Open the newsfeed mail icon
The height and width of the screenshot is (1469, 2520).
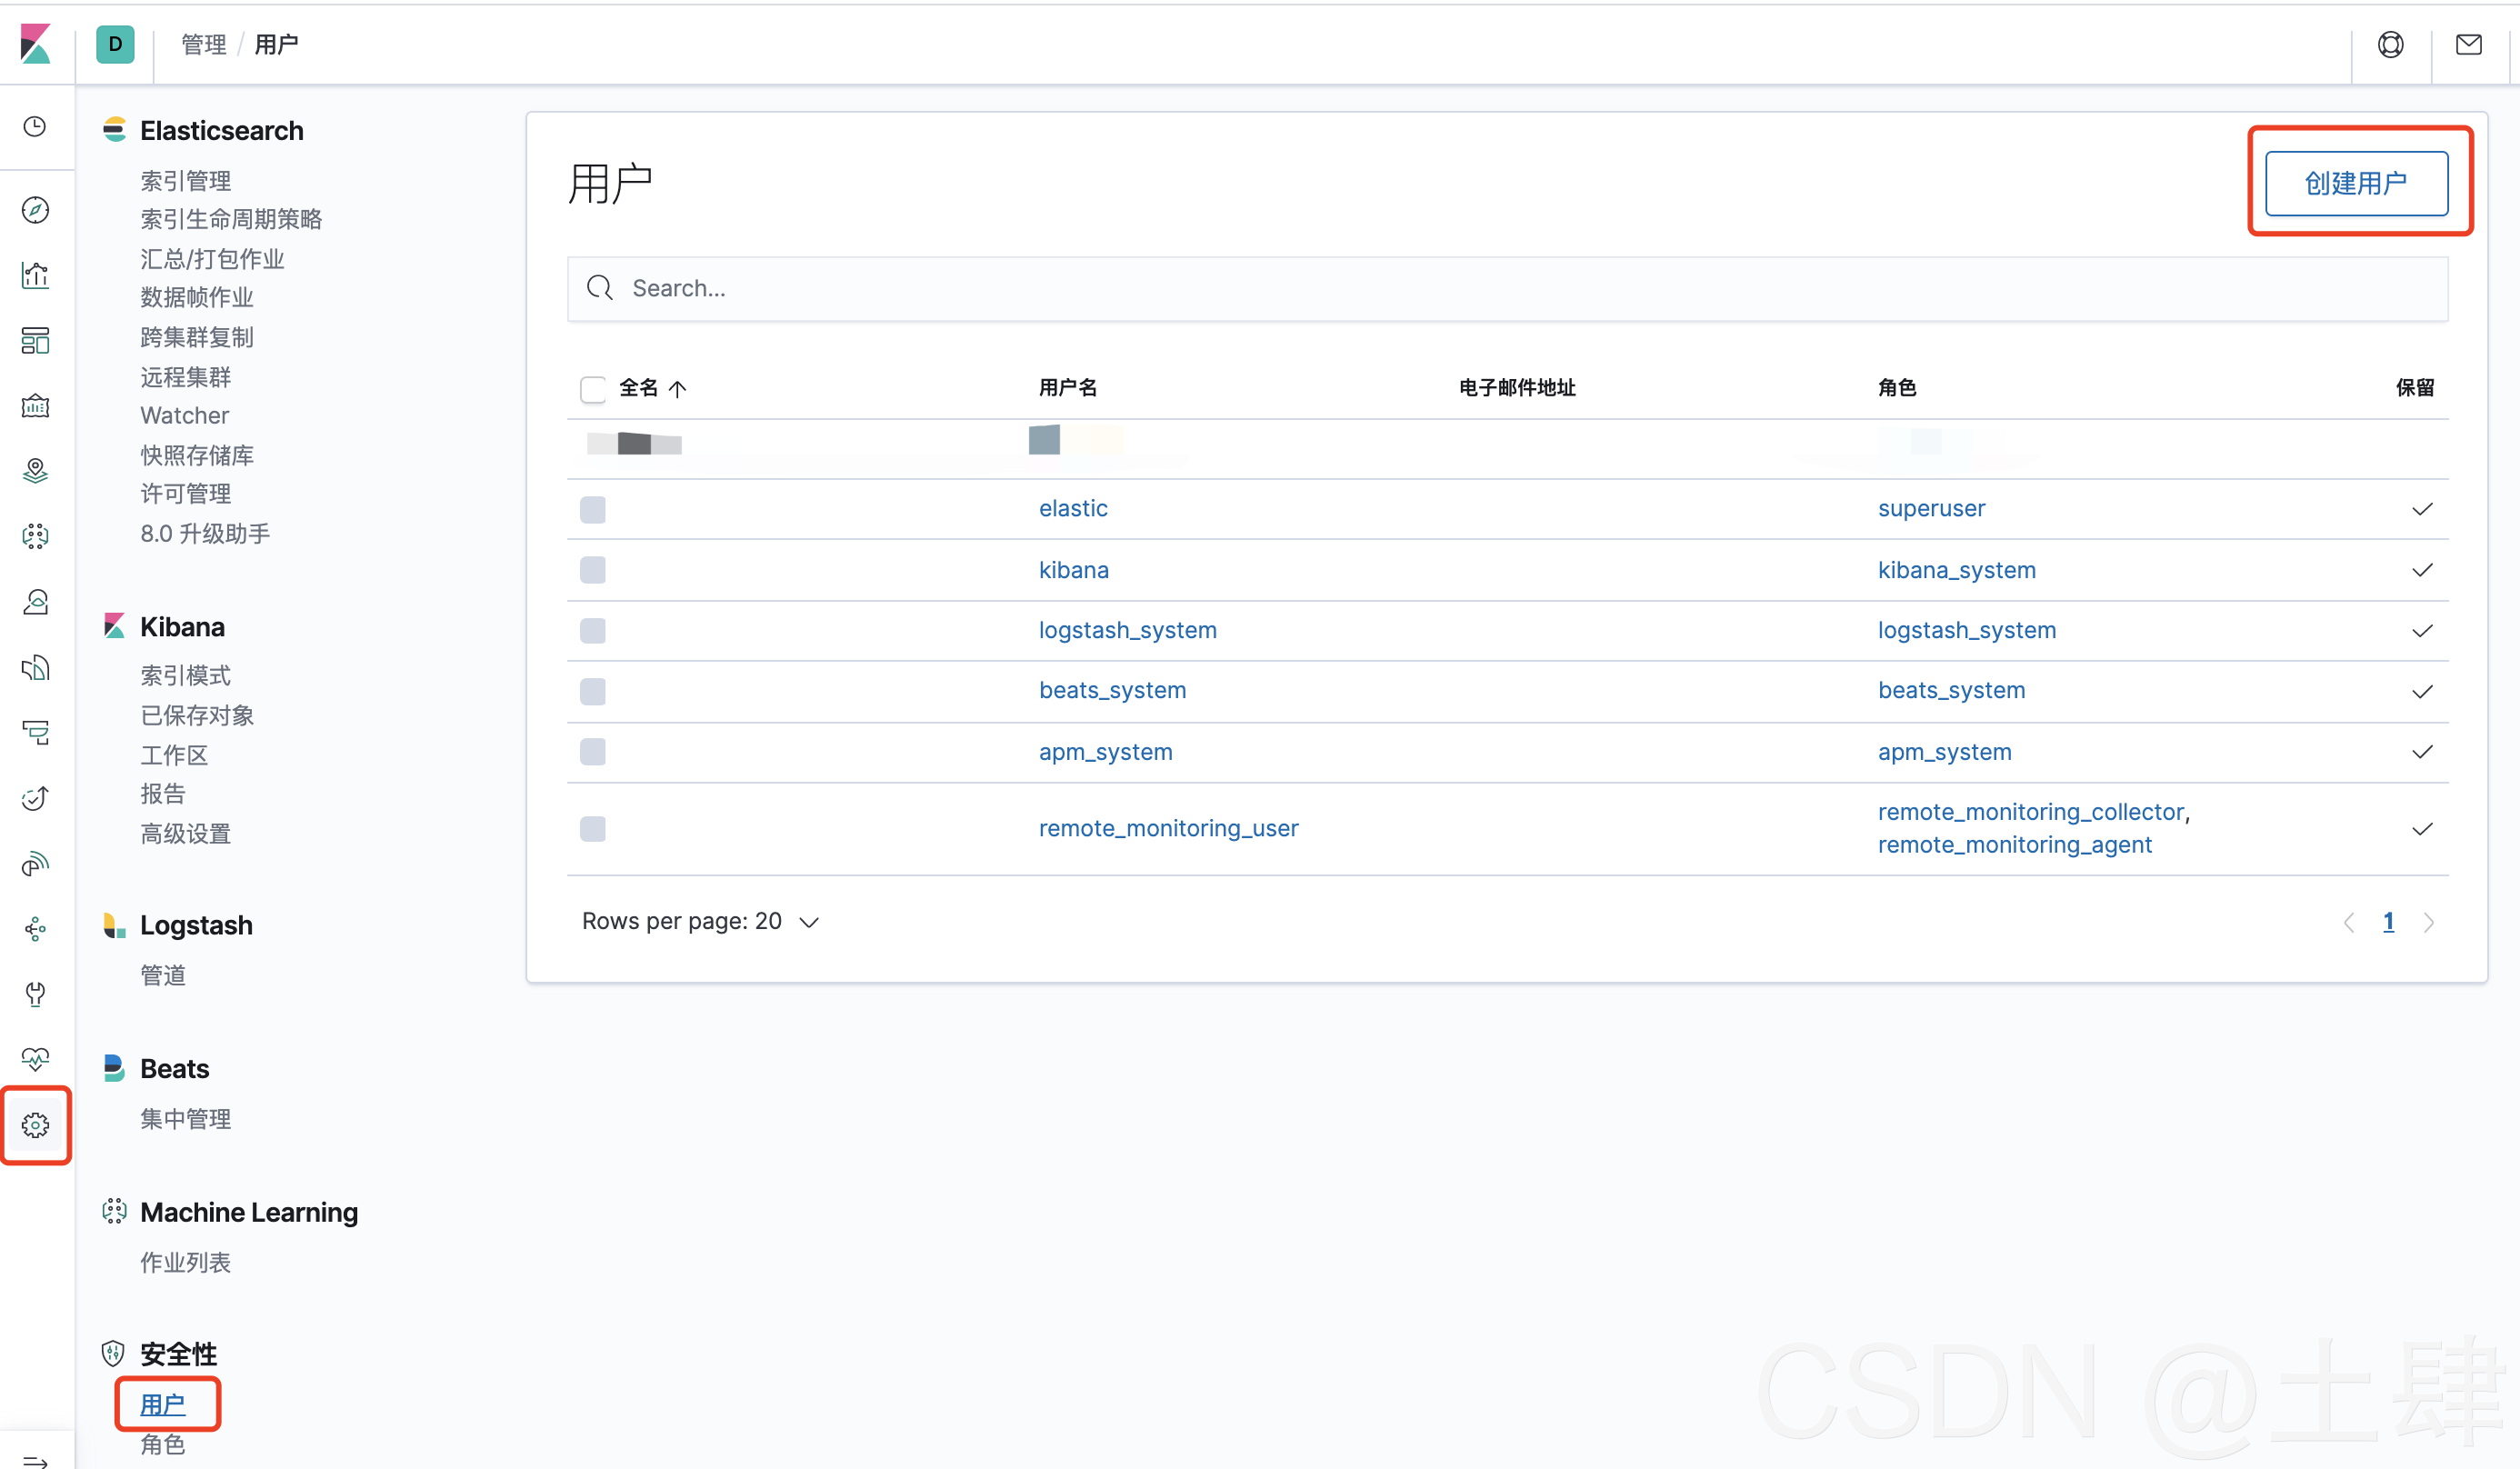(x=2468, y=44)
